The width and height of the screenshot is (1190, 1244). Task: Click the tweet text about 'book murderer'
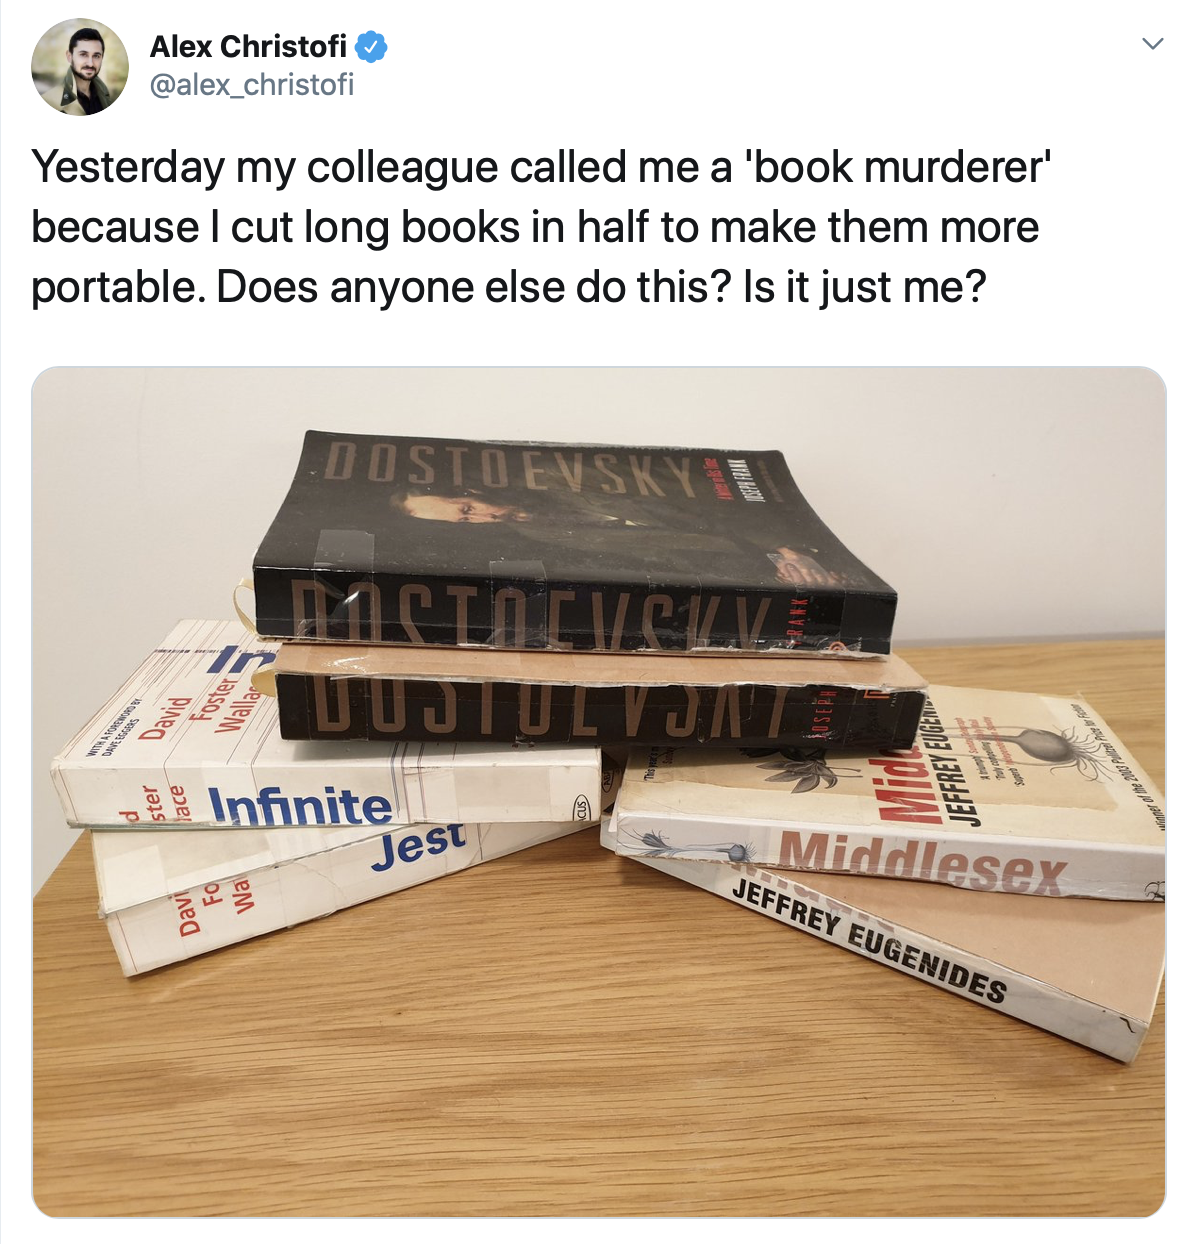click(x=541, y=227)
